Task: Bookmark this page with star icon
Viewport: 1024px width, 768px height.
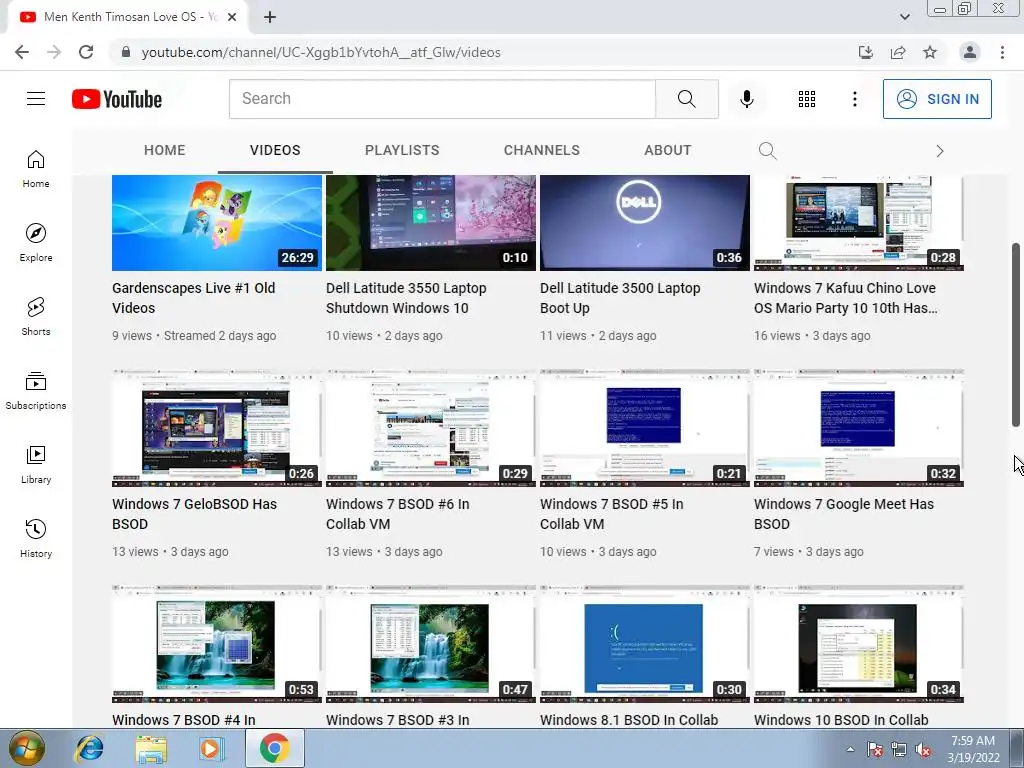Action: [930, 52]
